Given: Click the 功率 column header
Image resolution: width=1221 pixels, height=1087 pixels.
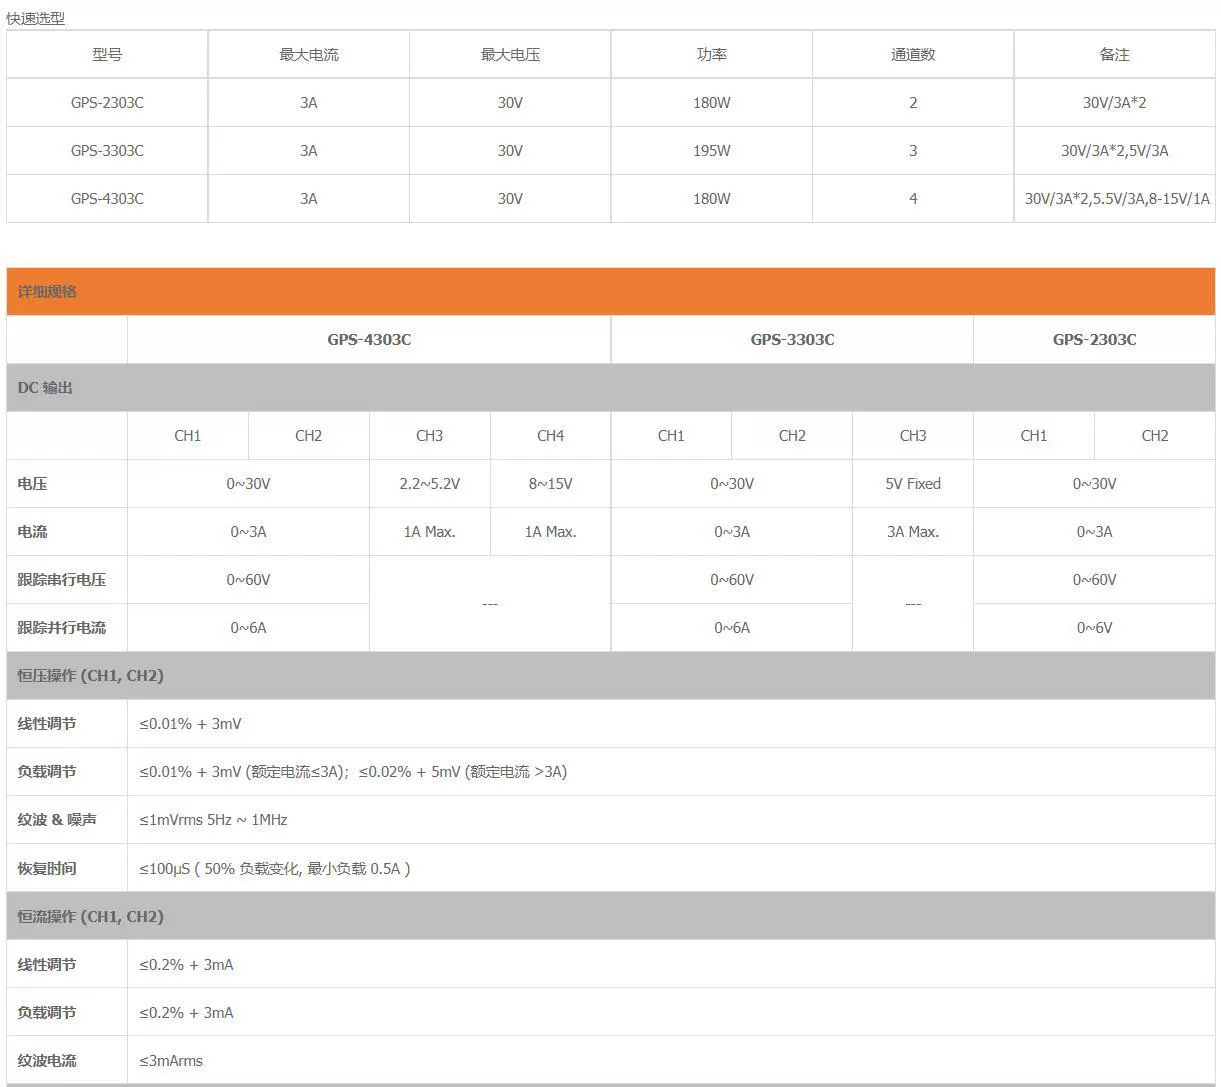Looking at the screenshot, I should pyautogui.click(x=712, y=55).
